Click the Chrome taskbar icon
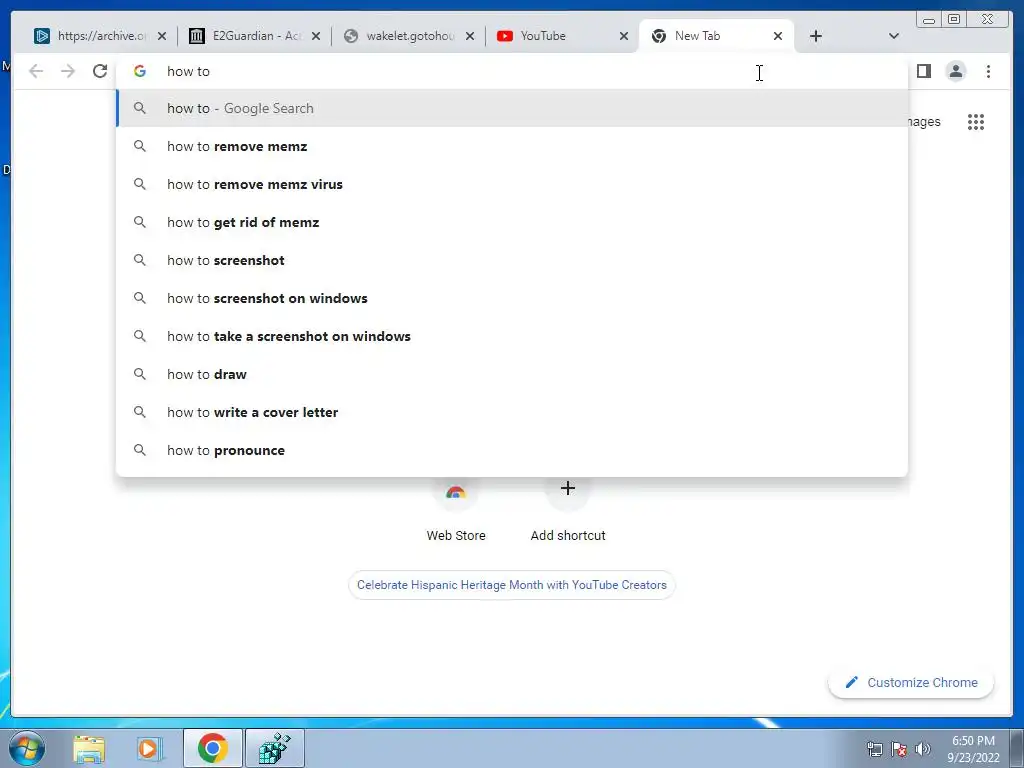Screen dimensions: 1024x768 (212, 748)
